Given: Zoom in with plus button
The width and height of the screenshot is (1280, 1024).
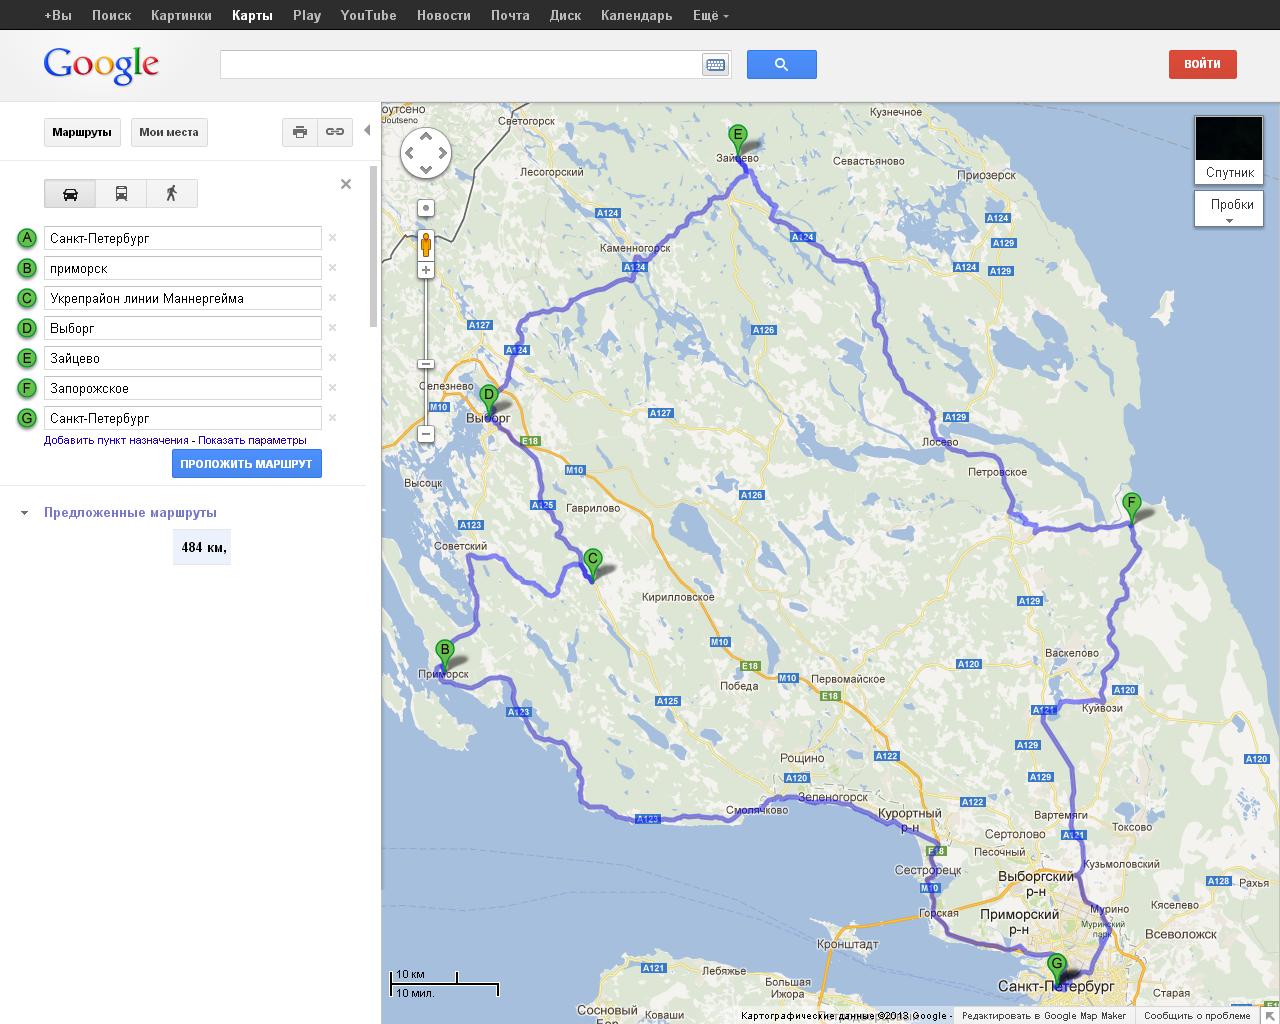Looking at the screenshot, I should (426, 270).
